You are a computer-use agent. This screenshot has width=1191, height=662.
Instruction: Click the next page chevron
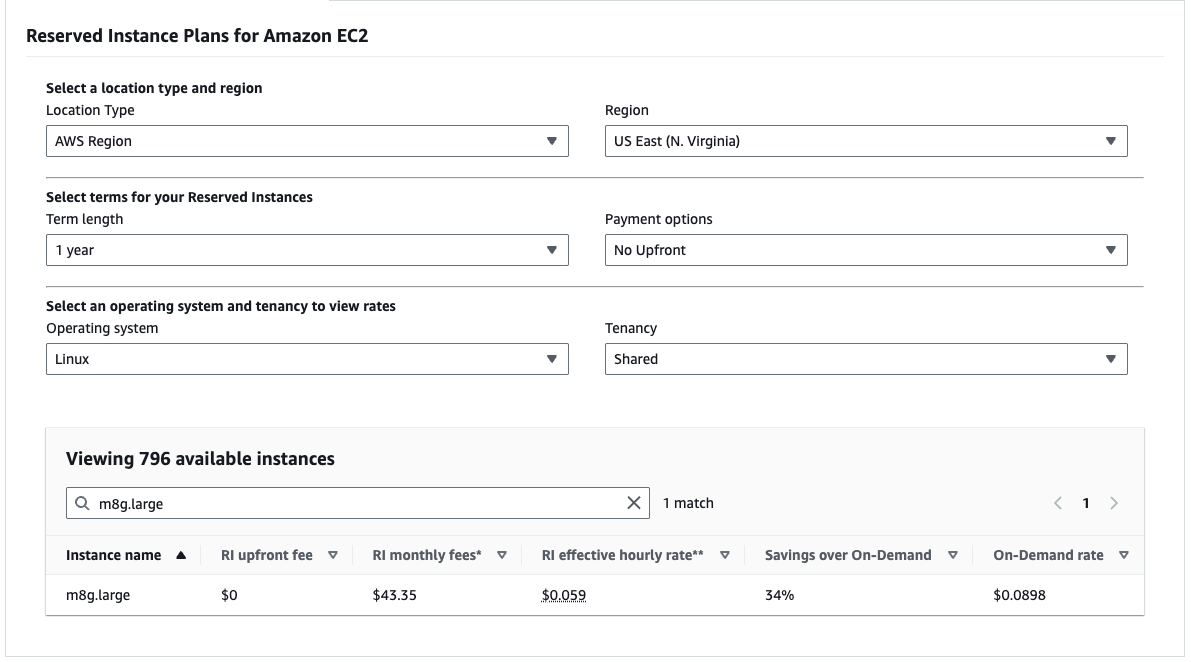pyautogui.click(x=1114, y=503)
